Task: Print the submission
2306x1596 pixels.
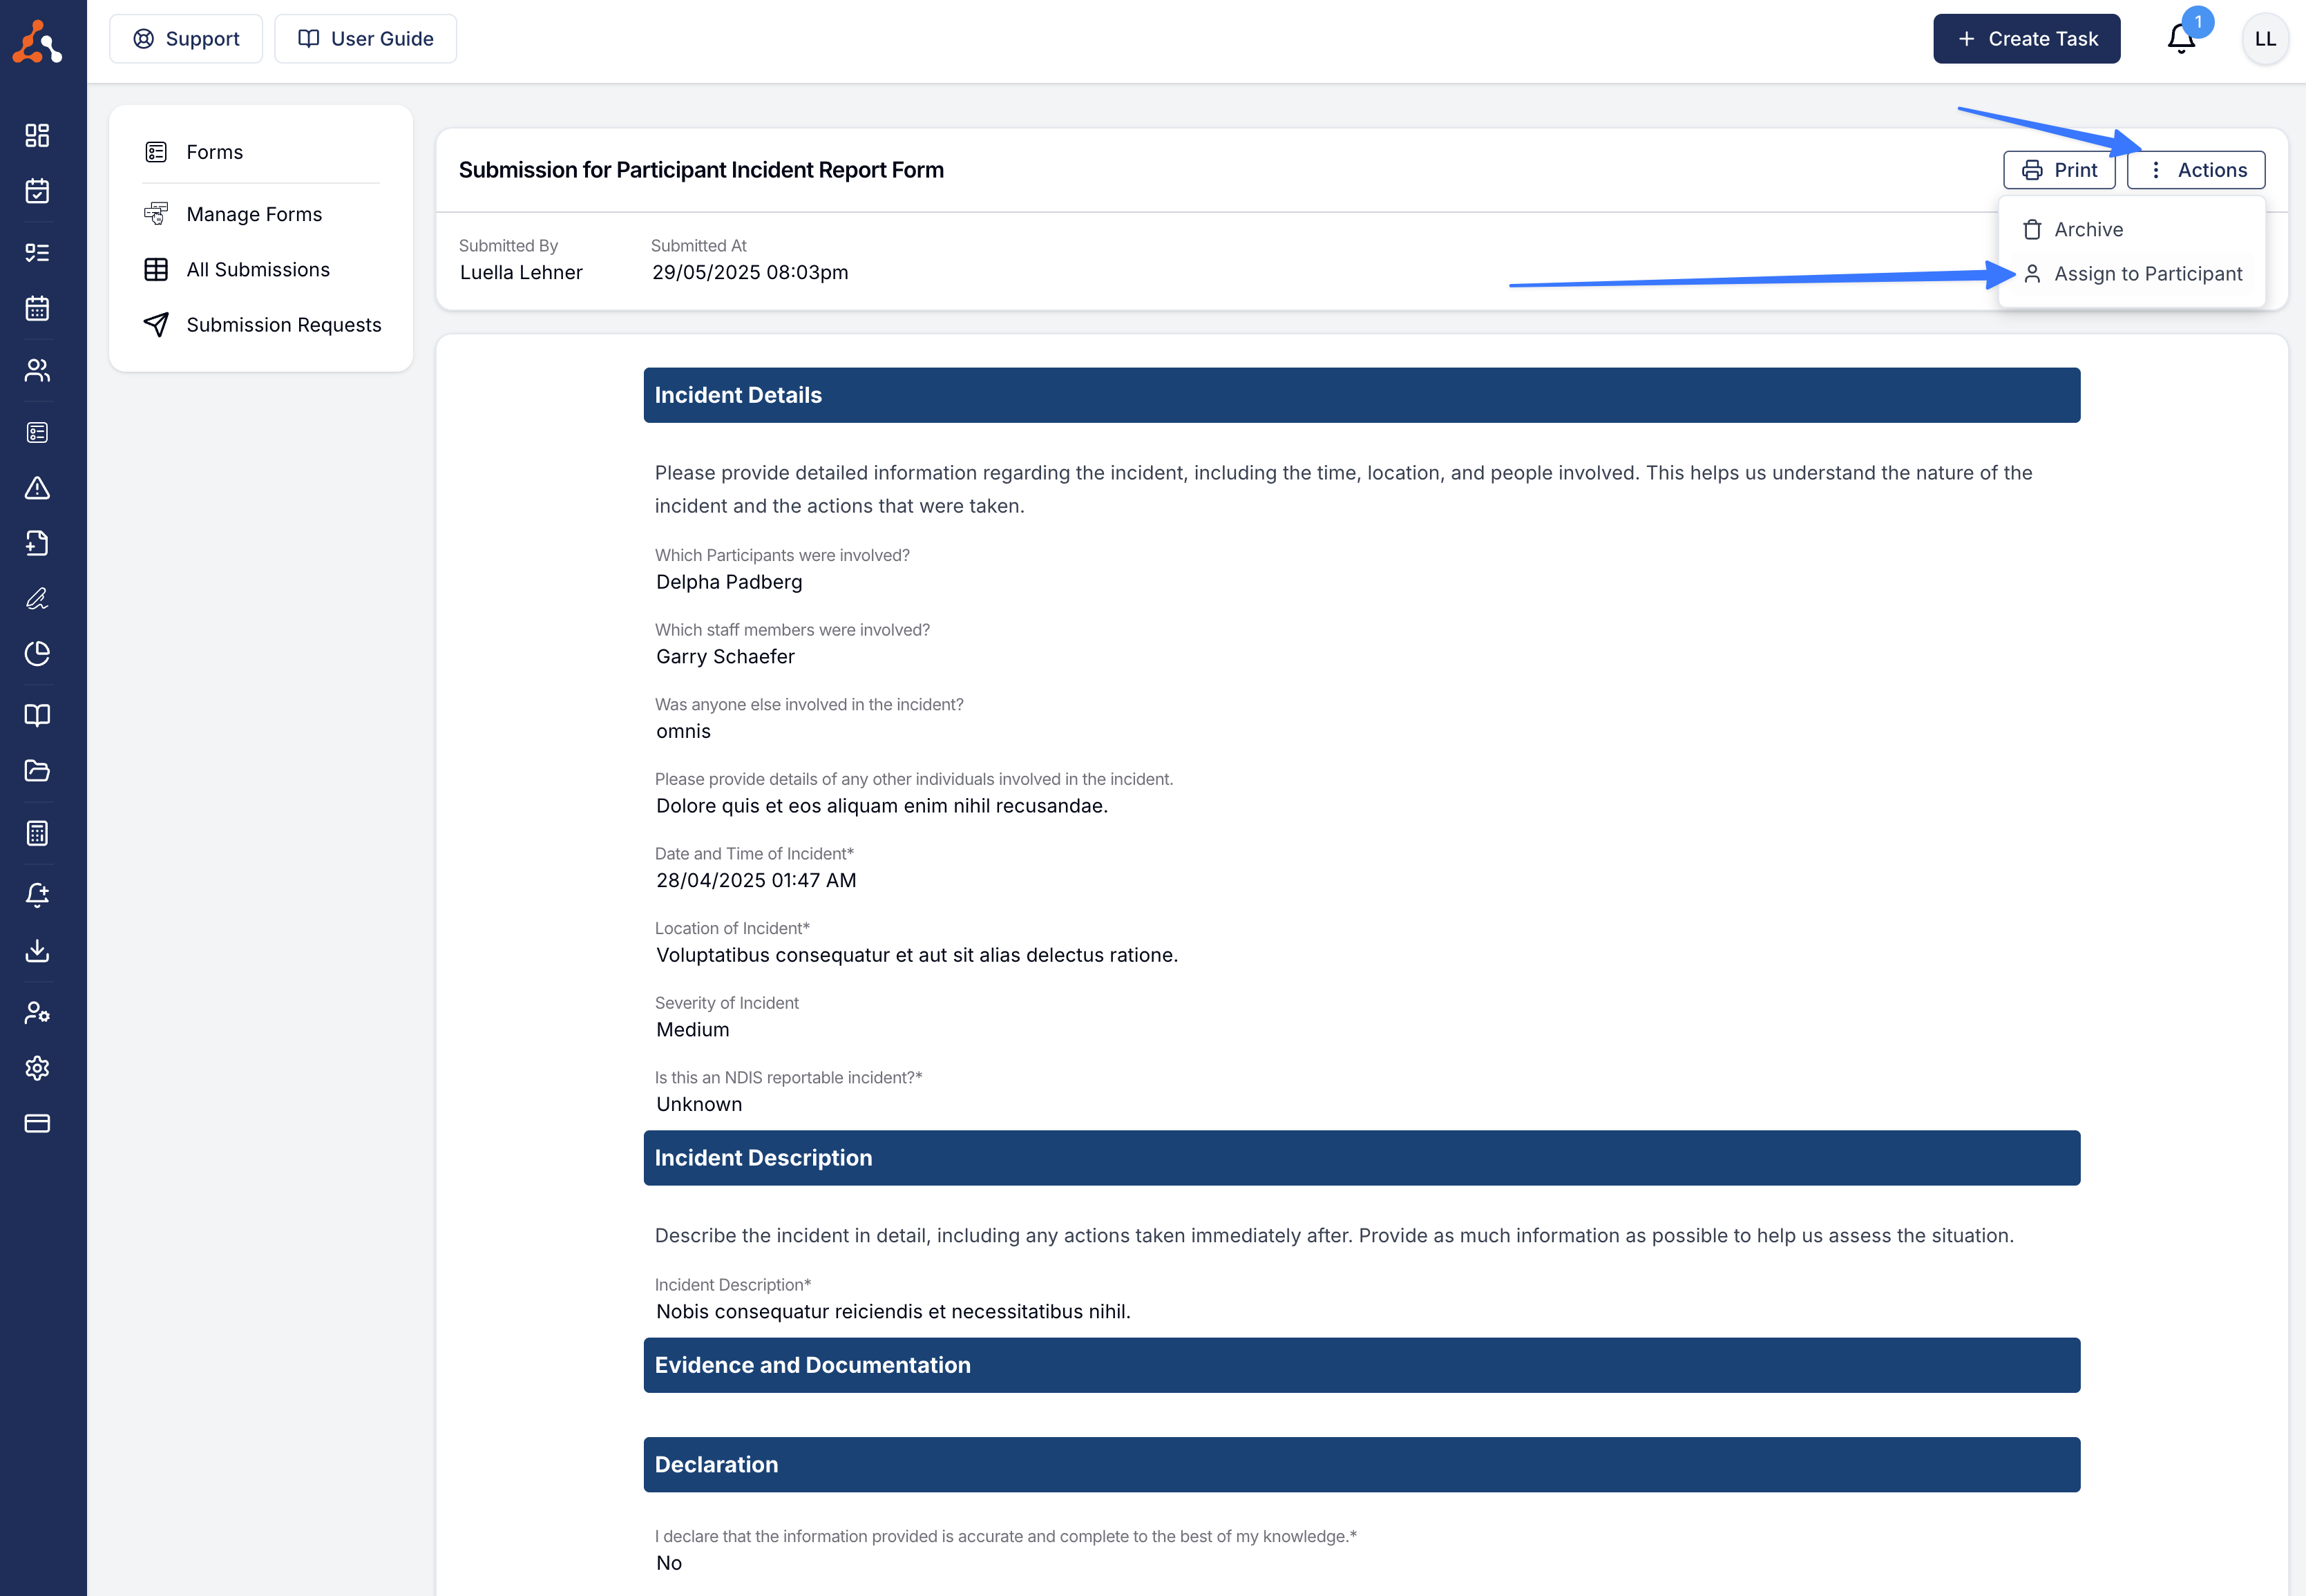Action: (x=2059, y=170)
